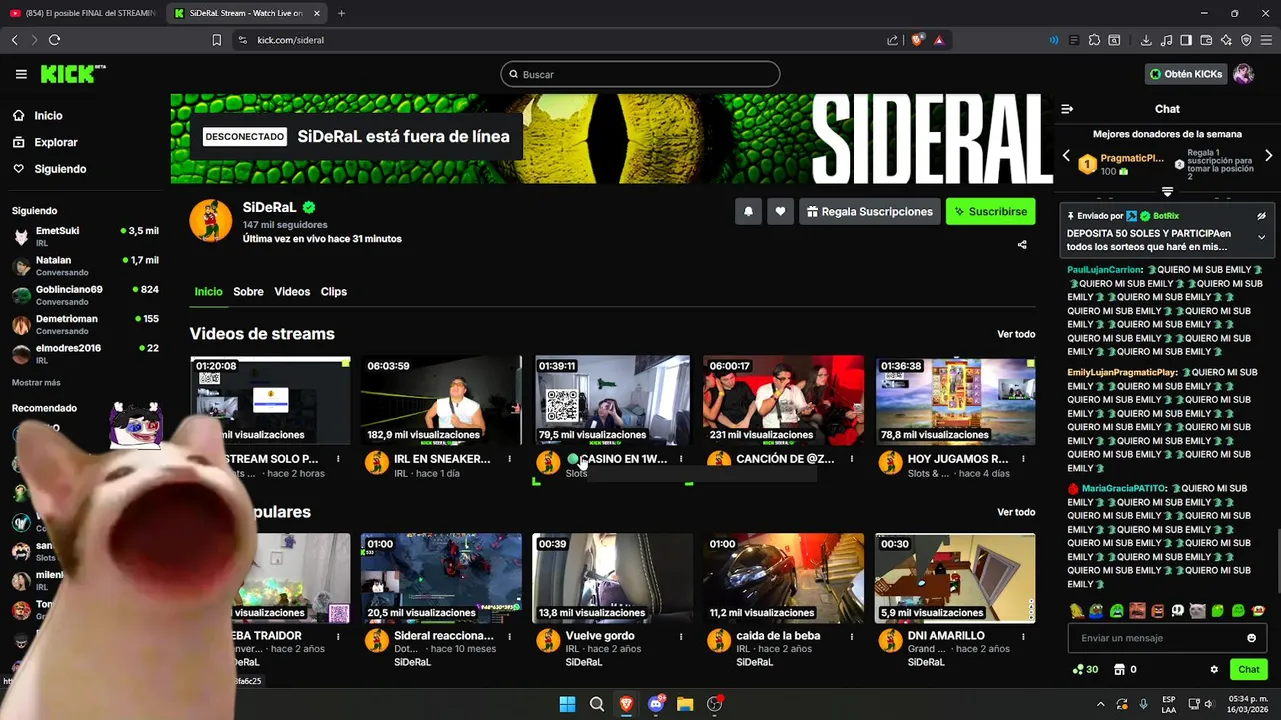
Task: Open File Explorer from taskbar
Action: (685, 704)
